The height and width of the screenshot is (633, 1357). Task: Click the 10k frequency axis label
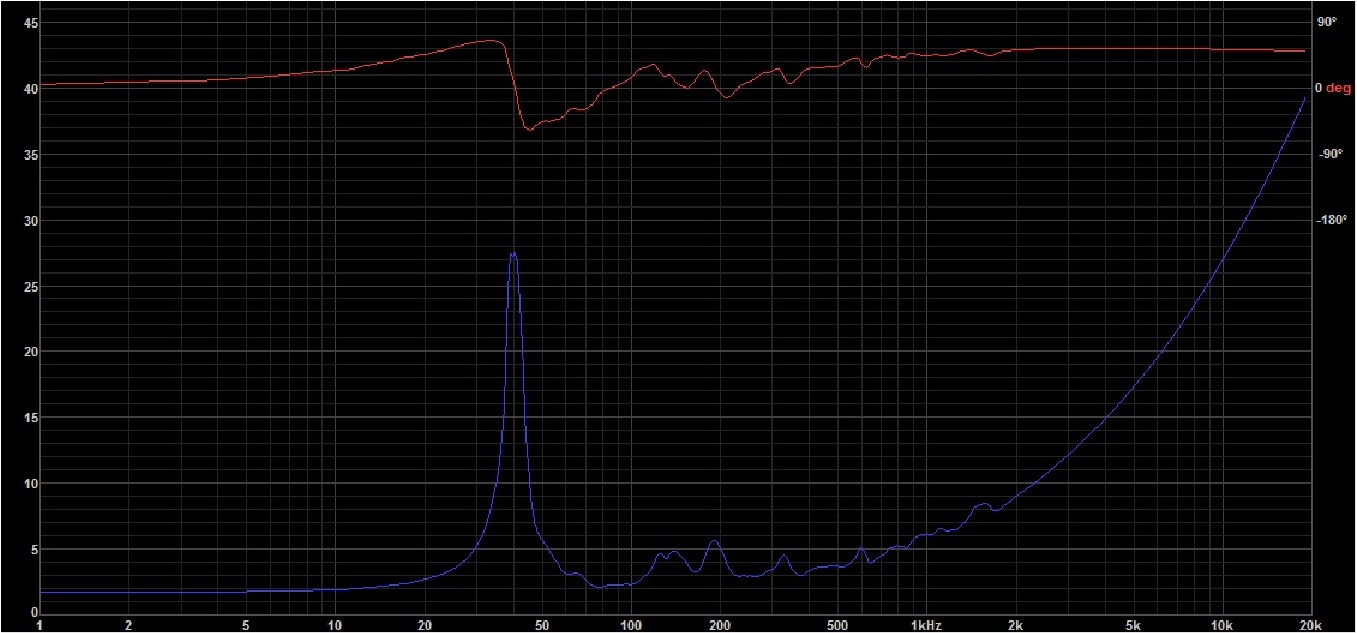tap(1221, 625)
